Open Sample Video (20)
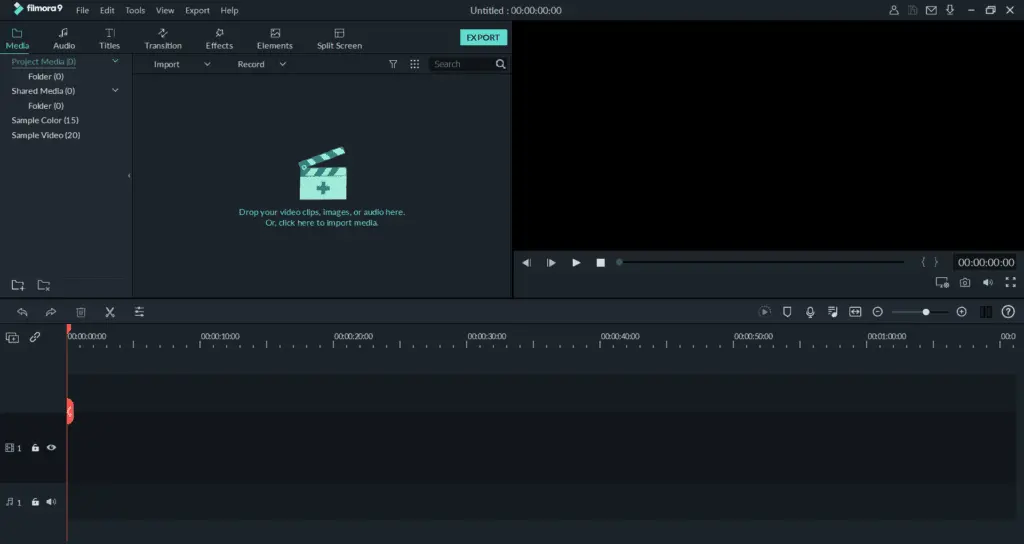The image size is (1024, 544). (x=46, y=135)
